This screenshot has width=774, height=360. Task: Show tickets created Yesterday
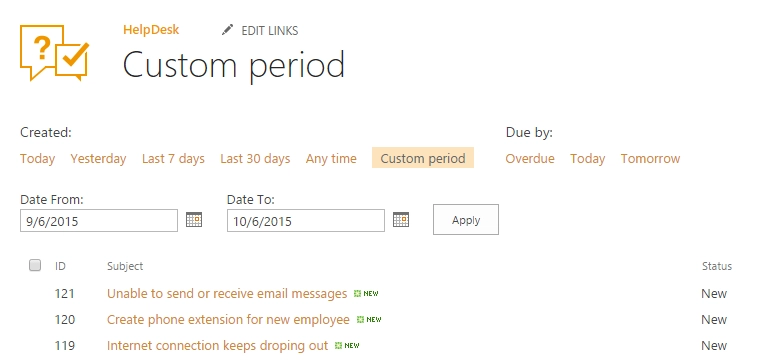point(98,159)
